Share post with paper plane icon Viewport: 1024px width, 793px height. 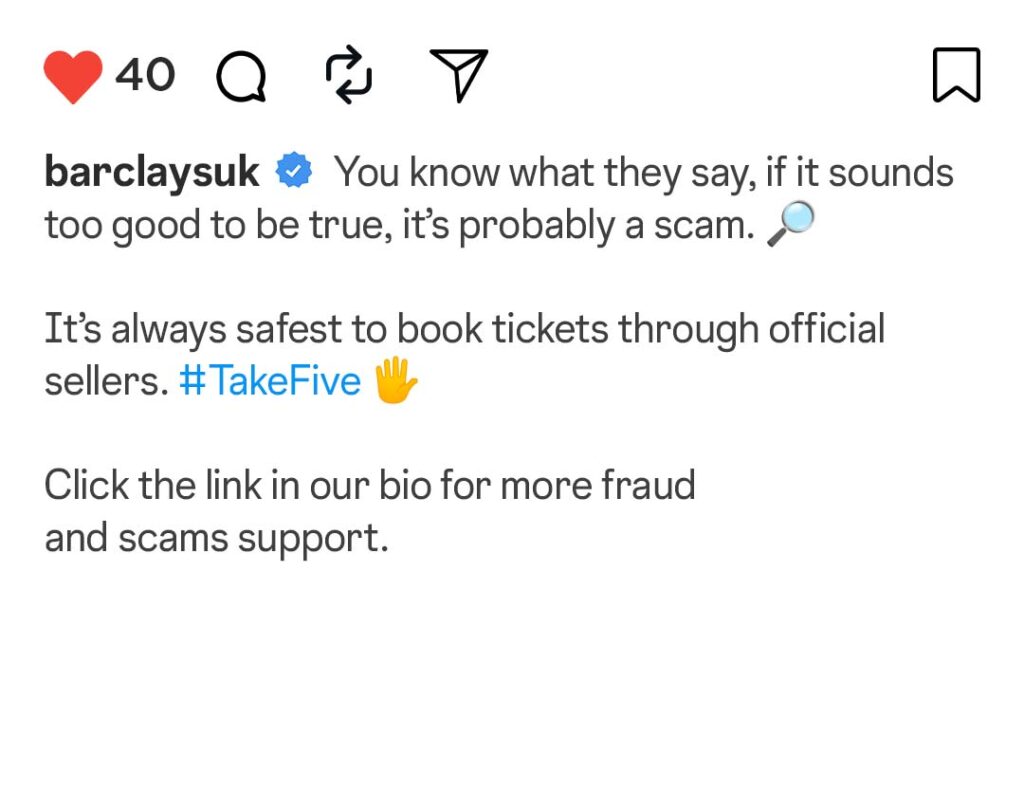[458, 76]
